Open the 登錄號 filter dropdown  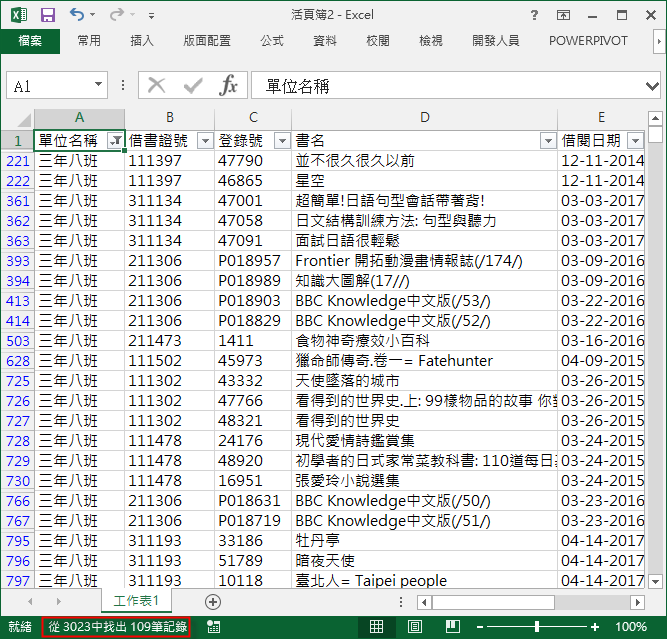pos(282,140)
